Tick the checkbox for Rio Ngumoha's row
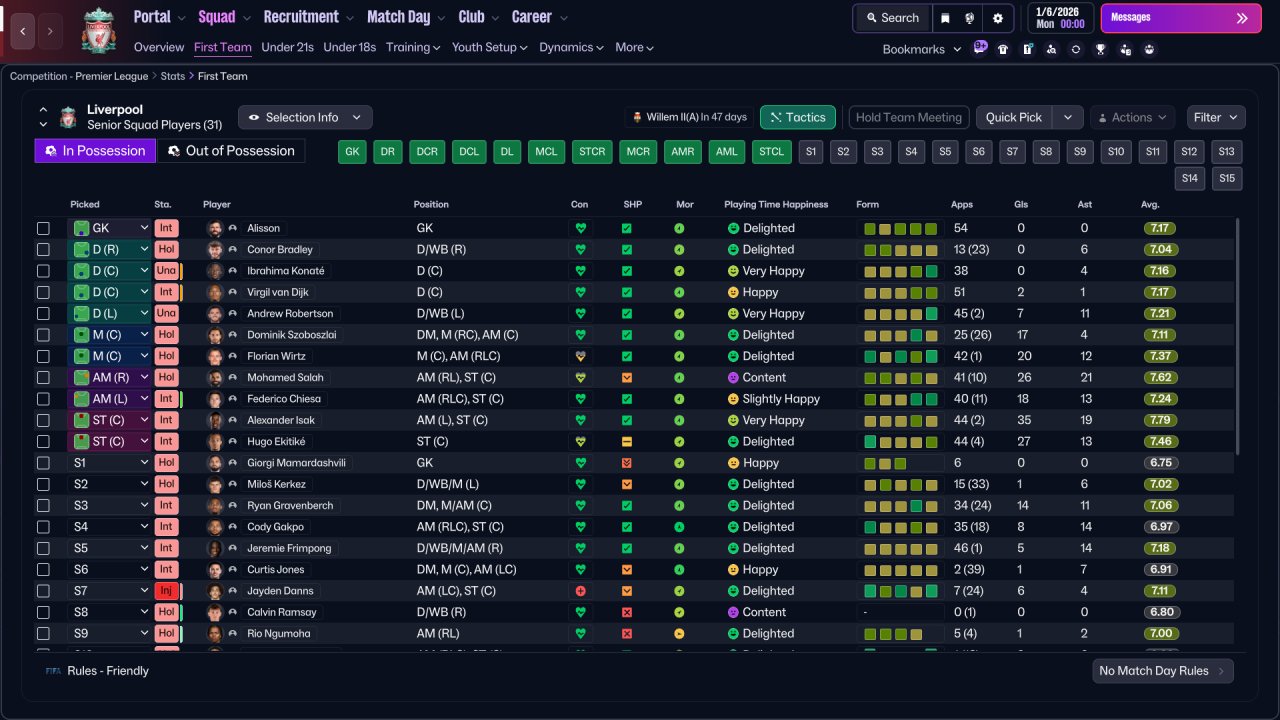This screenshot has height=720, width=1280. (43, 634)
